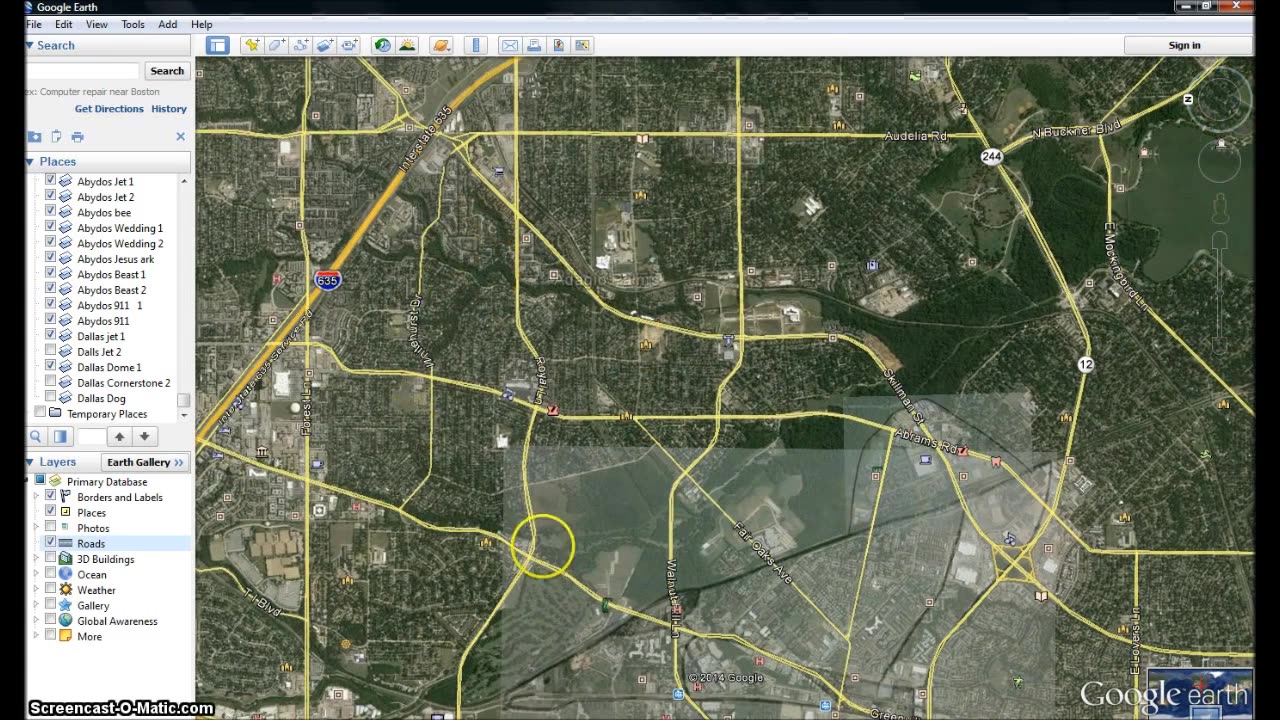Toggle the sunlight across landscape icon

(x=407, y=45)
